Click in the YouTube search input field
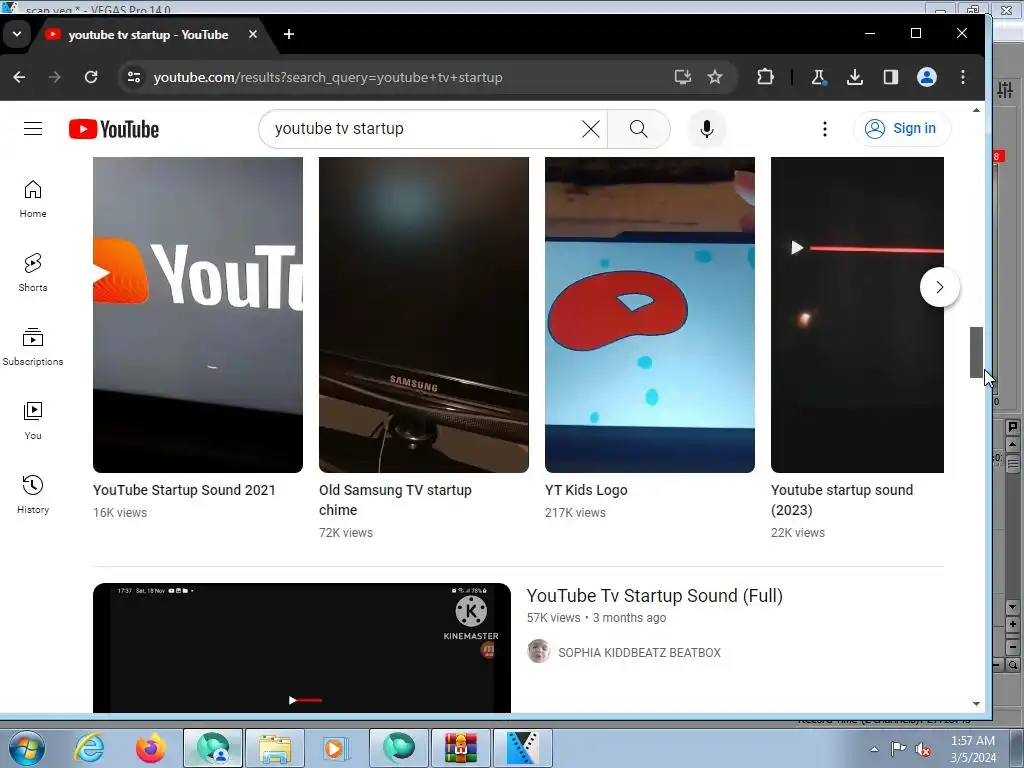Viewport: 1024px width, 768px height. 424,129
